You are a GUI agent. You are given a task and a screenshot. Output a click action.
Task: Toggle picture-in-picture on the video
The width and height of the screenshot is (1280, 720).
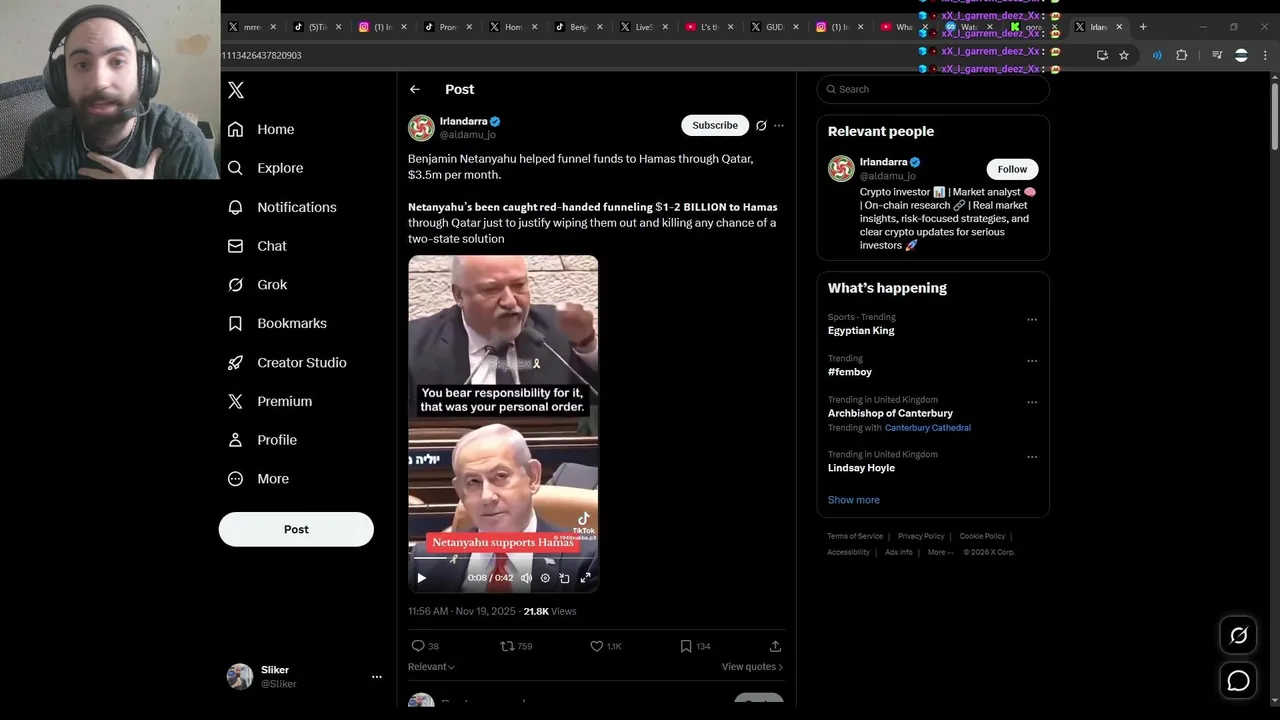click(x=565, y=578)
